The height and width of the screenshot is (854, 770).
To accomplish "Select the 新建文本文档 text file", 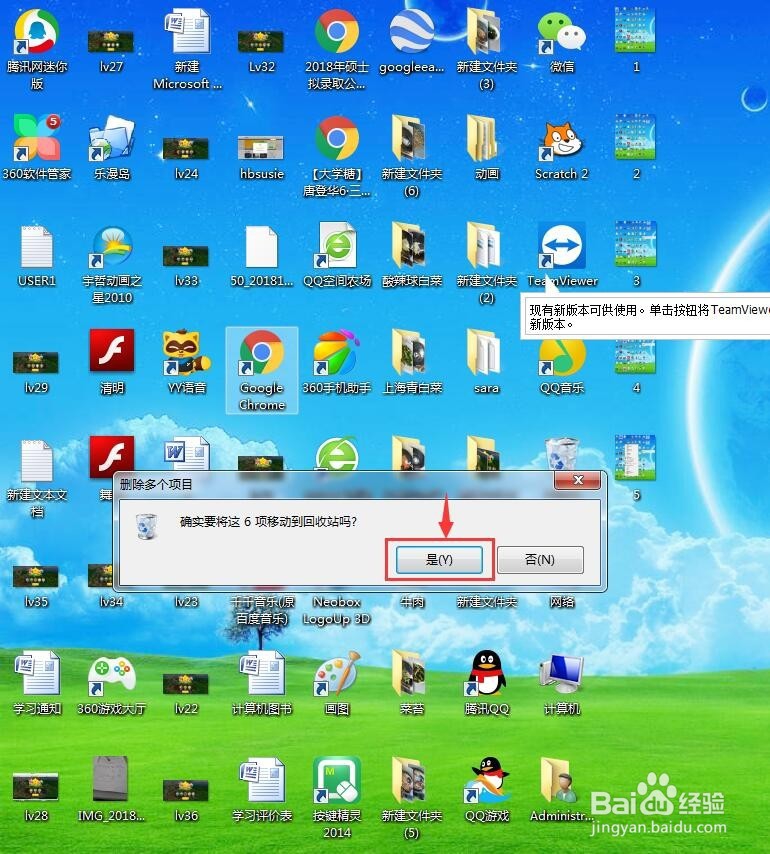I will pyautogui.click(x=36, y=460).
